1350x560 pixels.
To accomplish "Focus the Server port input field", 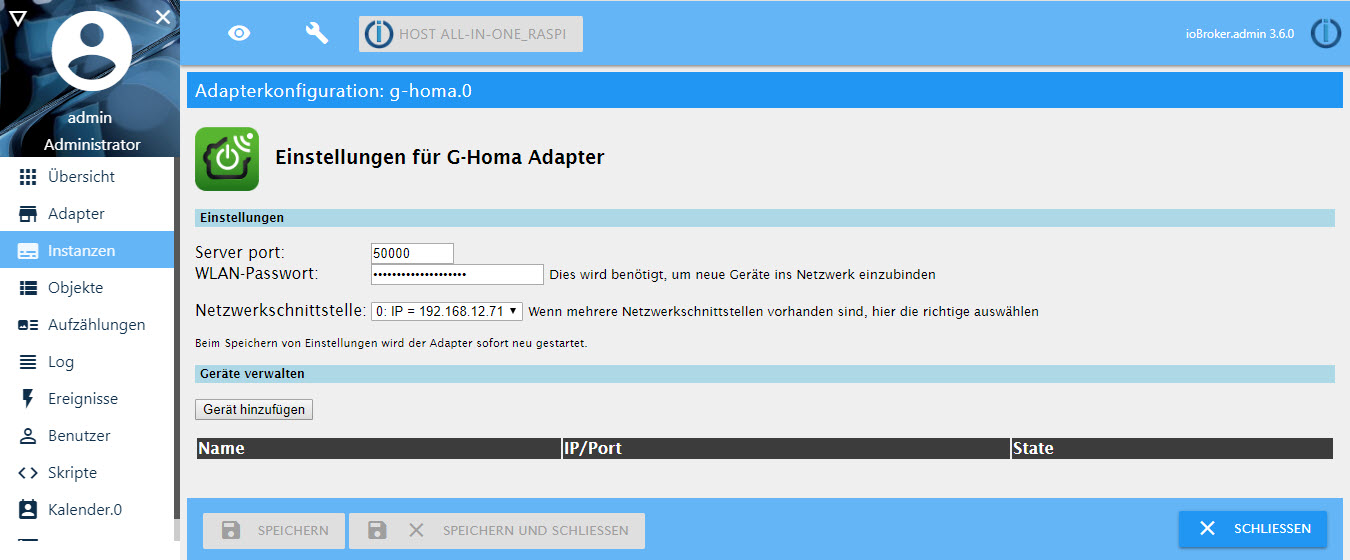I will pos(412,253).
